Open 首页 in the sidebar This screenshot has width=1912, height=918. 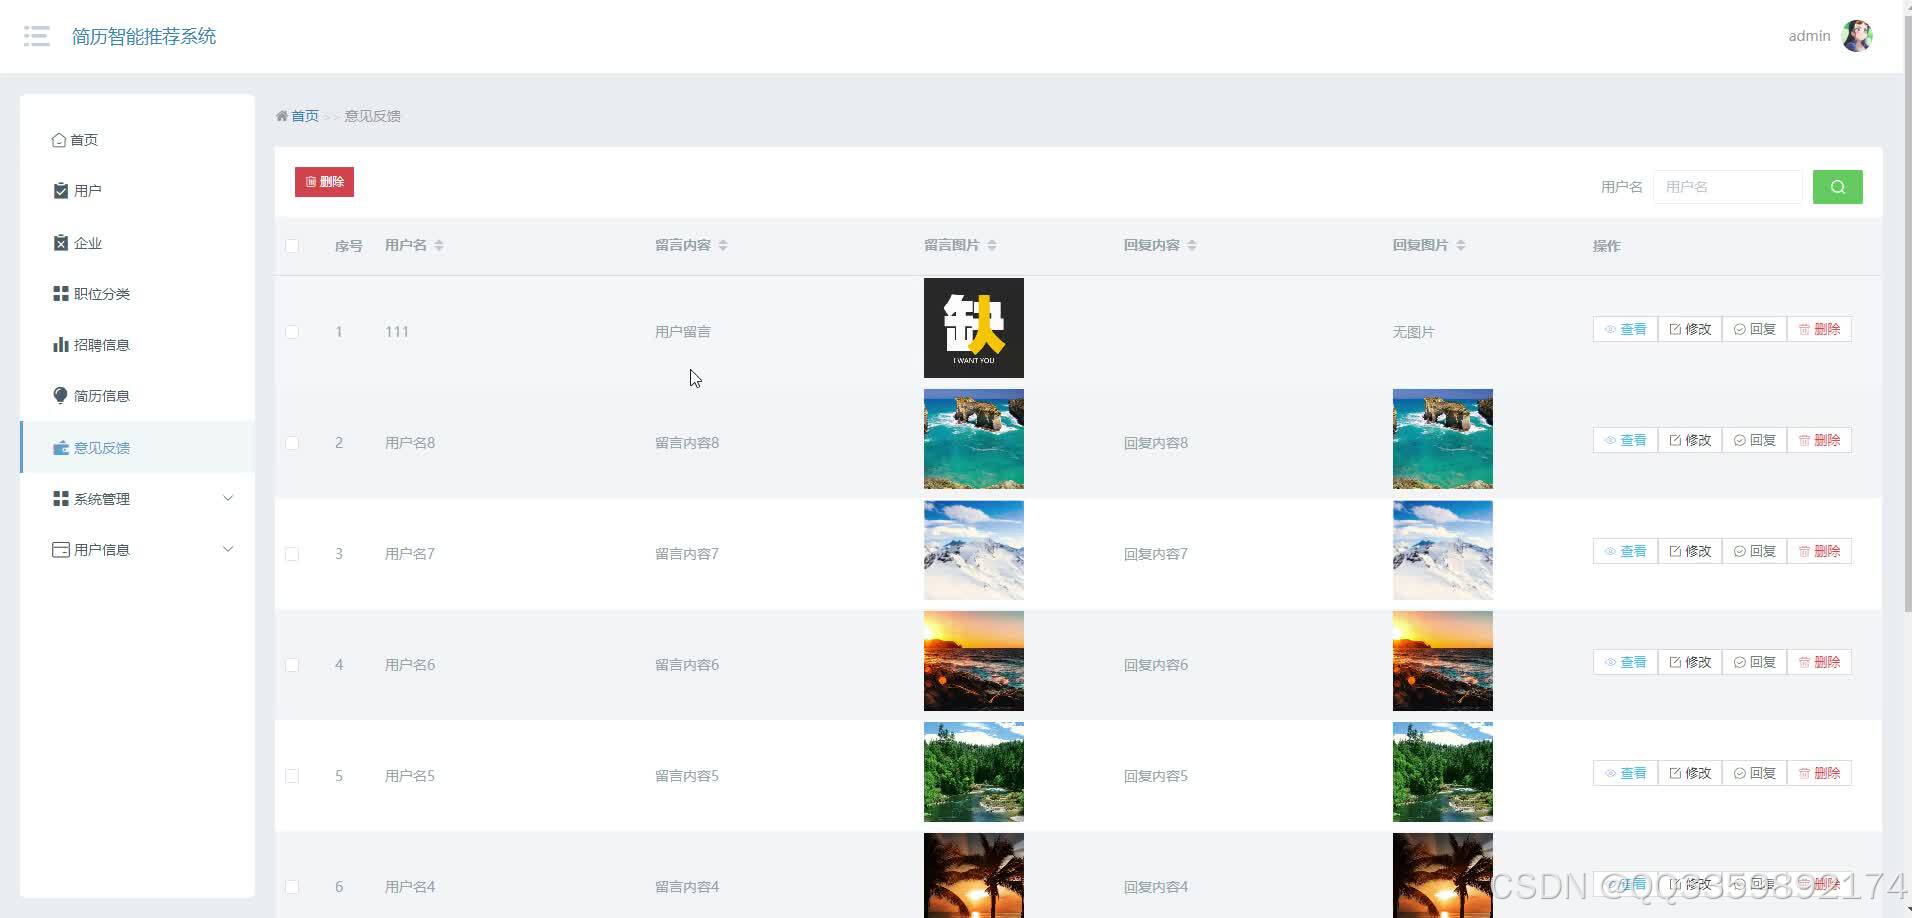[137, 140]
